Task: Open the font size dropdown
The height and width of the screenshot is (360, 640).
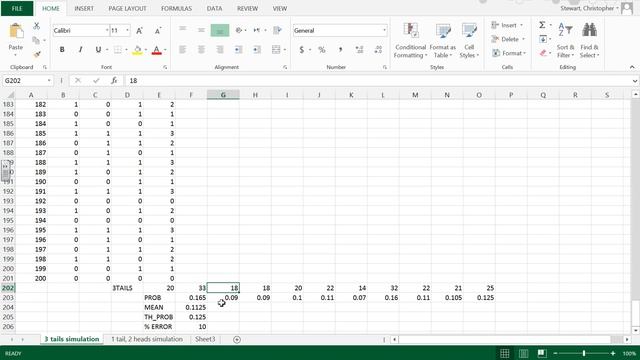Action: 127,31
